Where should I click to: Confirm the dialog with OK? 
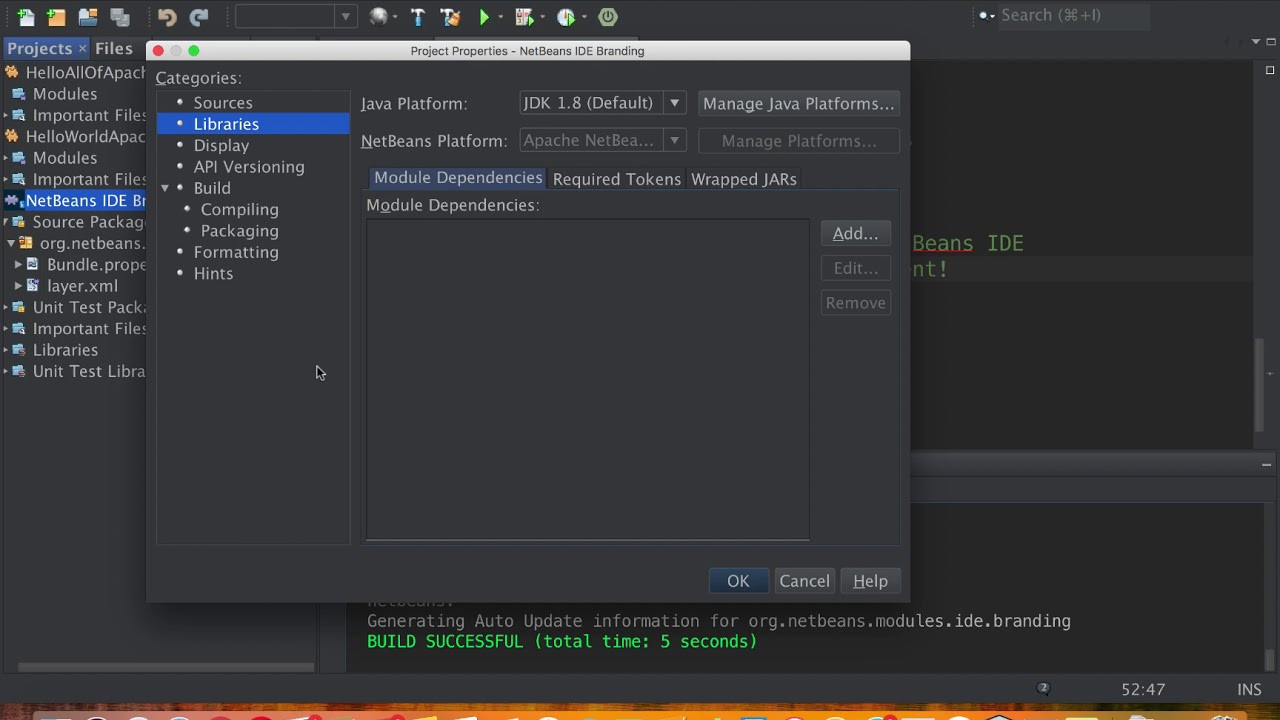pyautogui.click(x=738, y=581)
